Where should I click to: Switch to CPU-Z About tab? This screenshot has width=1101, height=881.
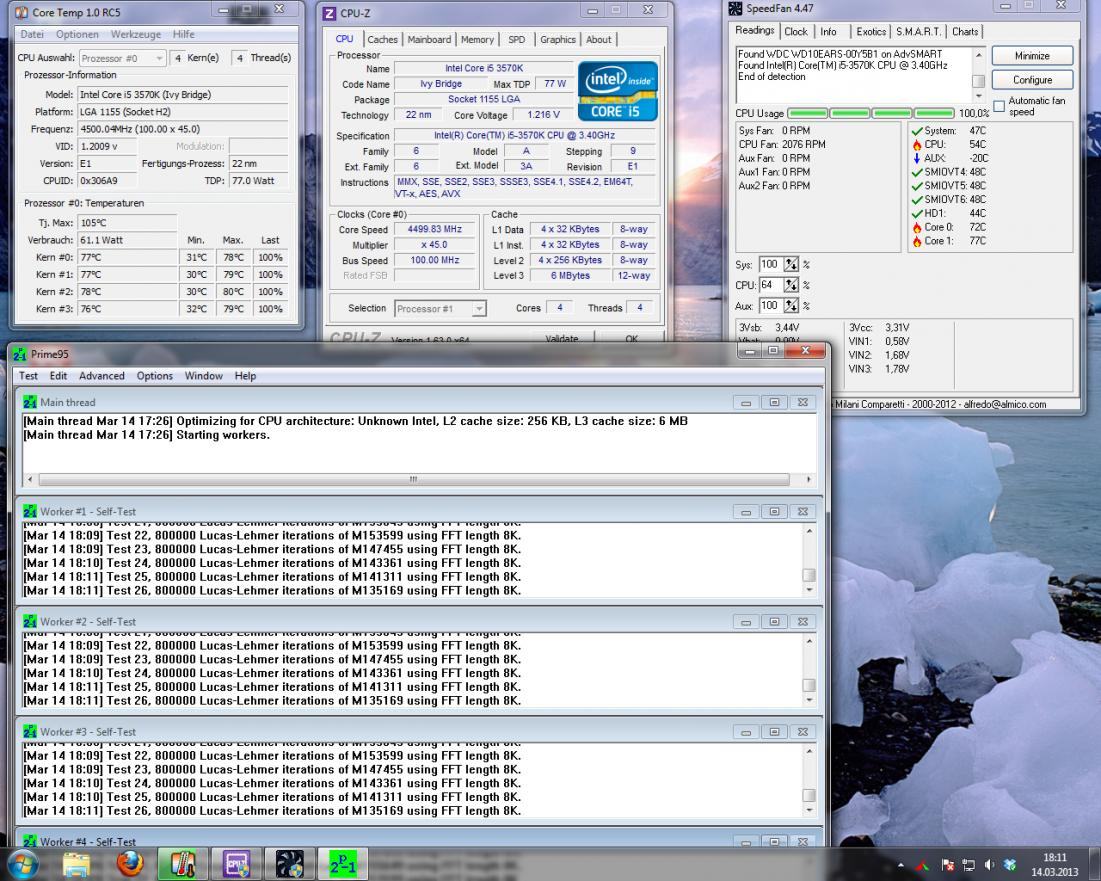pyautogui.click(x=599, y=40)
